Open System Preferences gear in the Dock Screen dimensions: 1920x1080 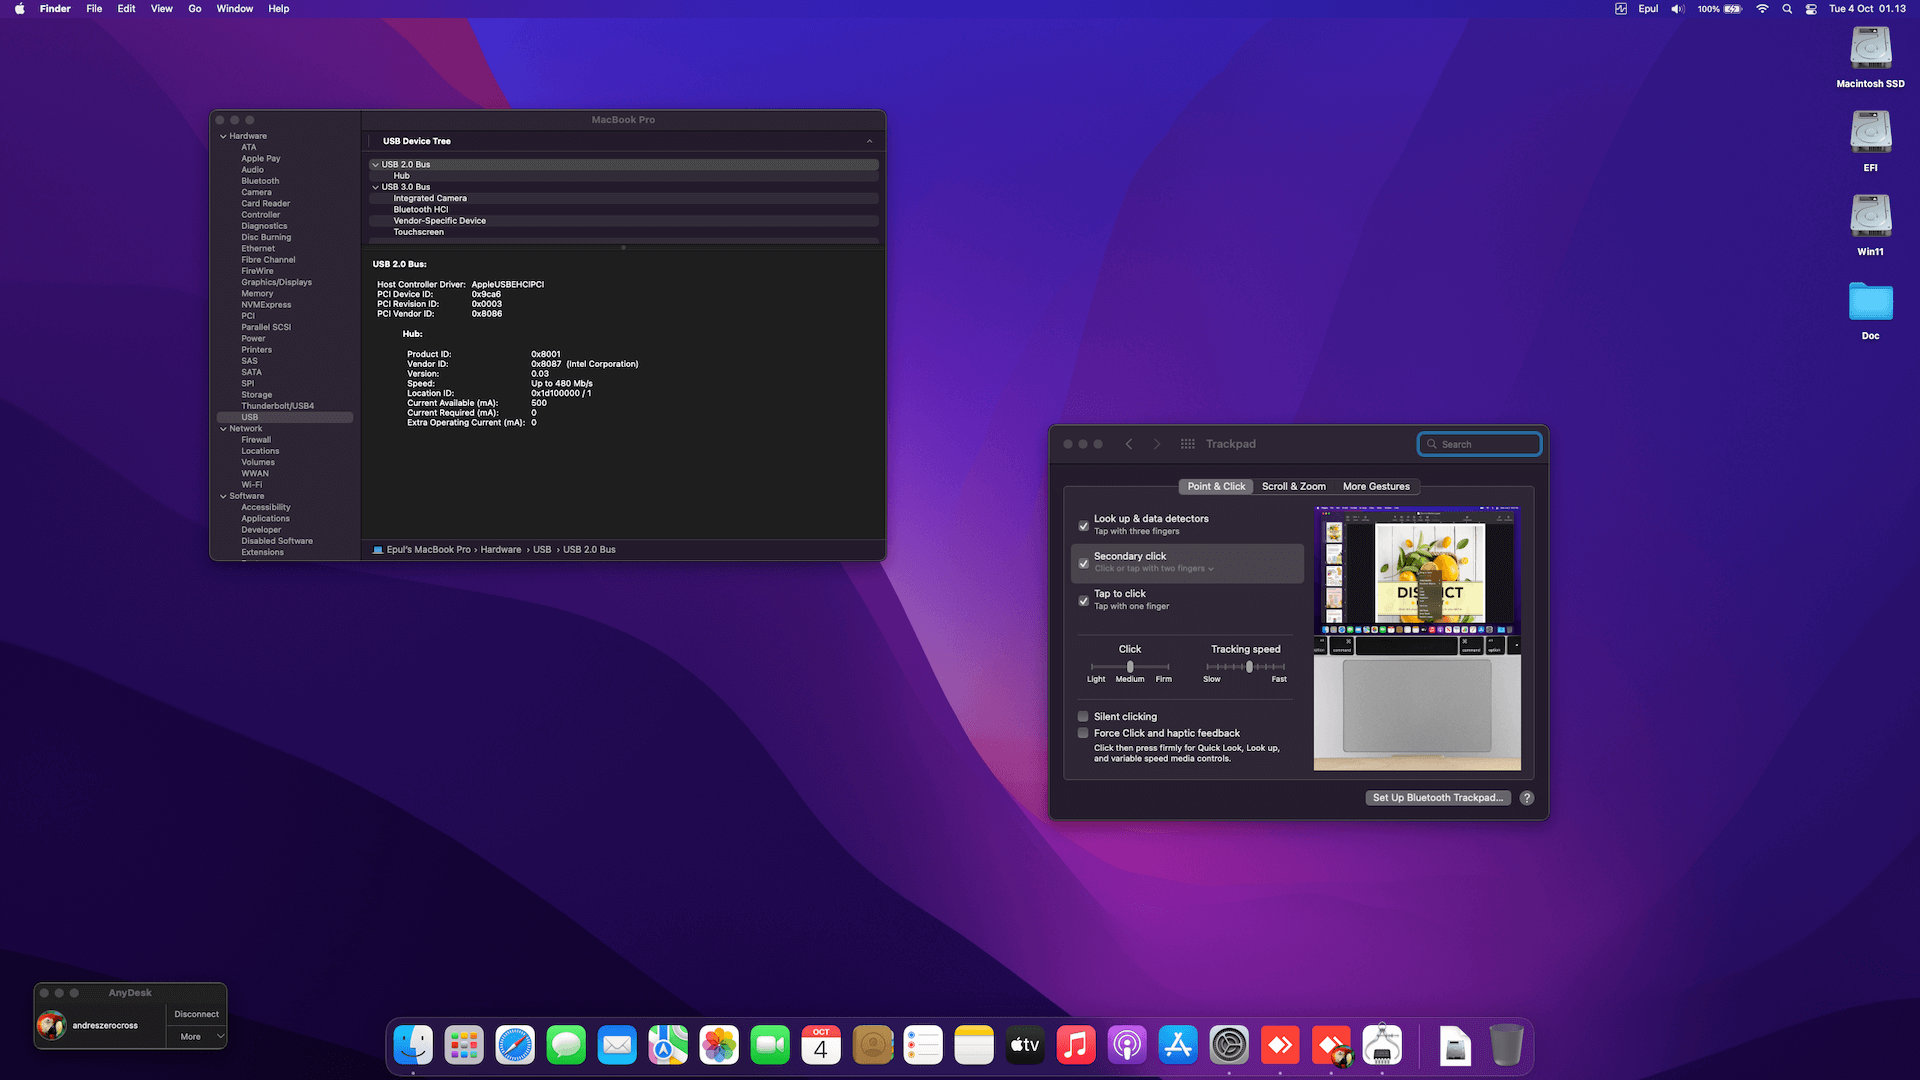pyautogui.click(x=1229, y=1046)
